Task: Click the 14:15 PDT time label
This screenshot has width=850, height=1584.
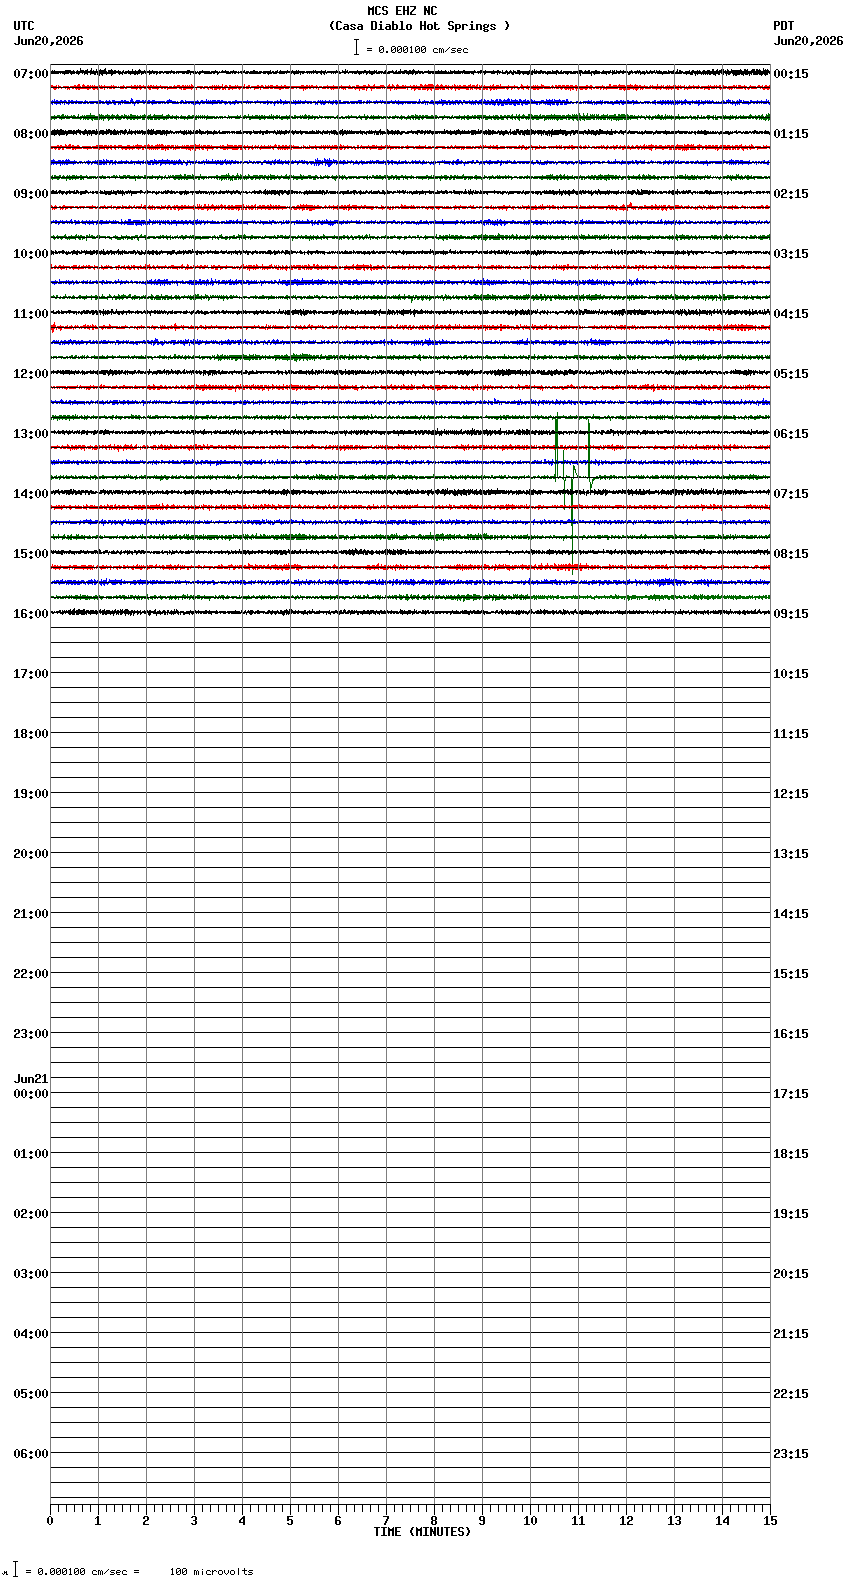Action: tap(791, 914)
